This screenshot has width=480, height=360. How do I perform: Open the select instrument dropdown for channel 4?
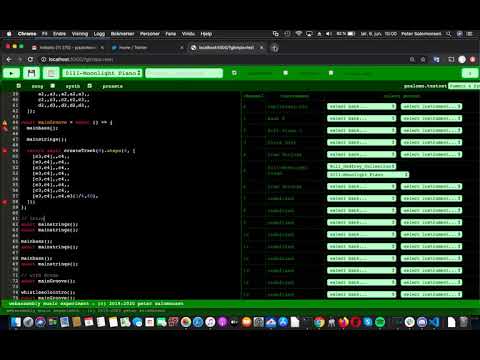tap(431, 154)
